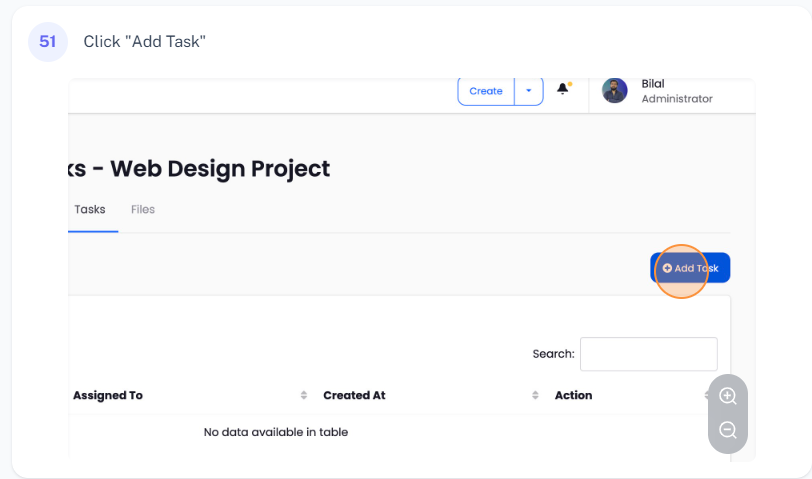Image resolution: width=812 pixels, height=479 pixels.
Task: Click the Bilal Administrator user name
Action: click(676, 91)
